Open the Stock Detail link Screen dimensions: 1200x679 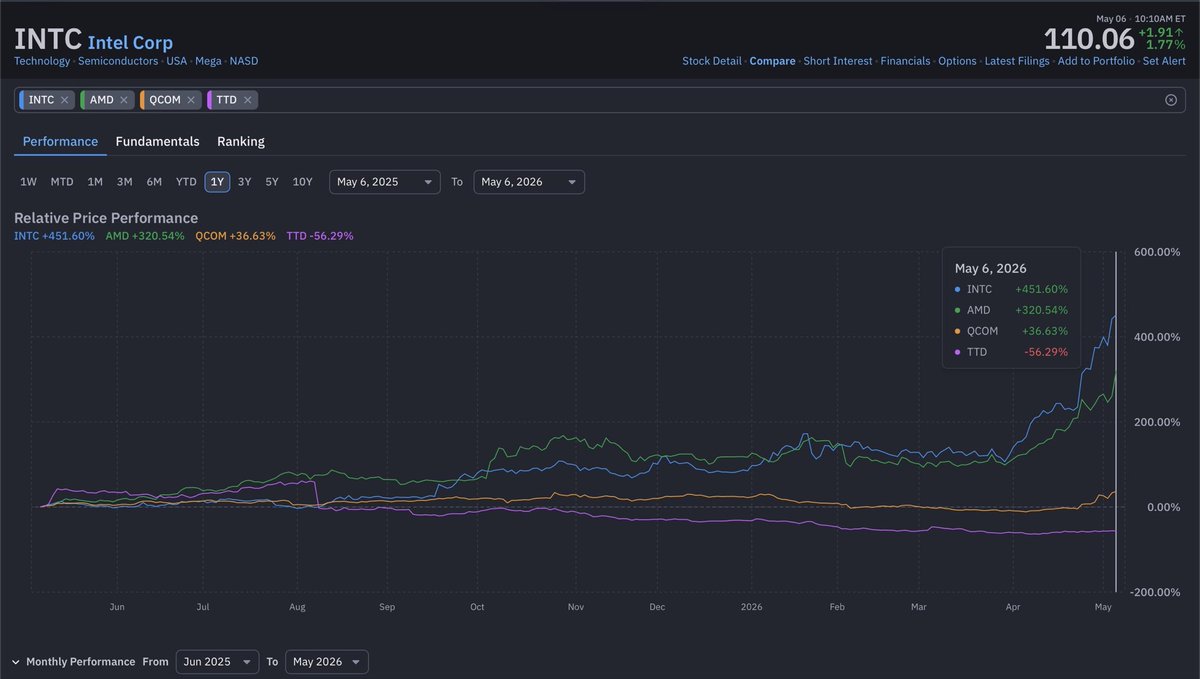pos(712,61)
